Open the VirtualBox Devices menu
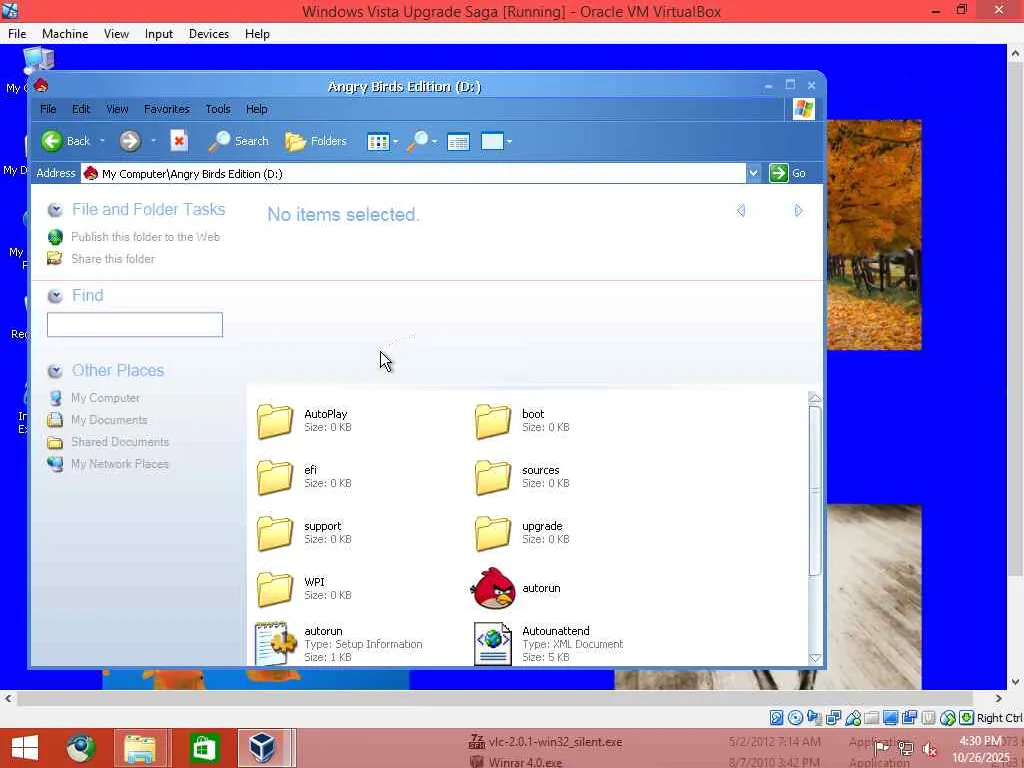This screenshot has height=768, width=1024. click(208, 34)
